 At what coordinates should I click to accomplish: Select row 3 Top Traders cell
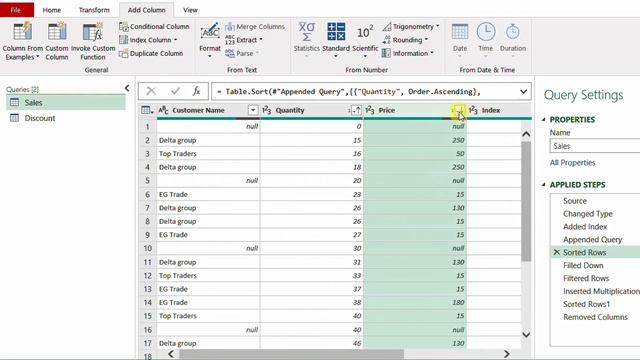(208, 154)
